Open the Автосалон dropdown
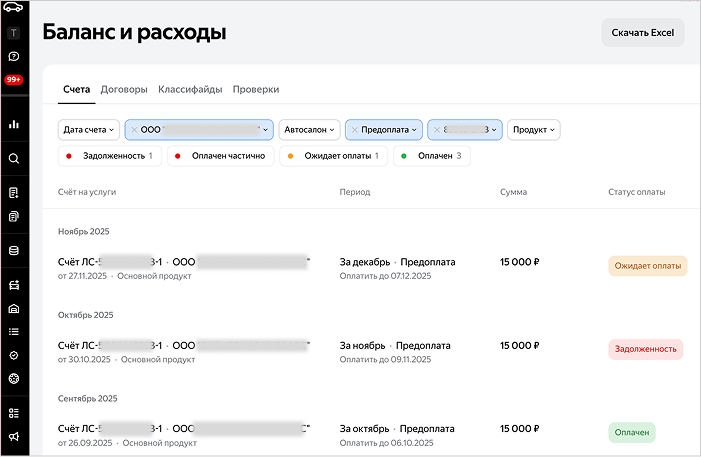The image size is (701, 457). 309,130
